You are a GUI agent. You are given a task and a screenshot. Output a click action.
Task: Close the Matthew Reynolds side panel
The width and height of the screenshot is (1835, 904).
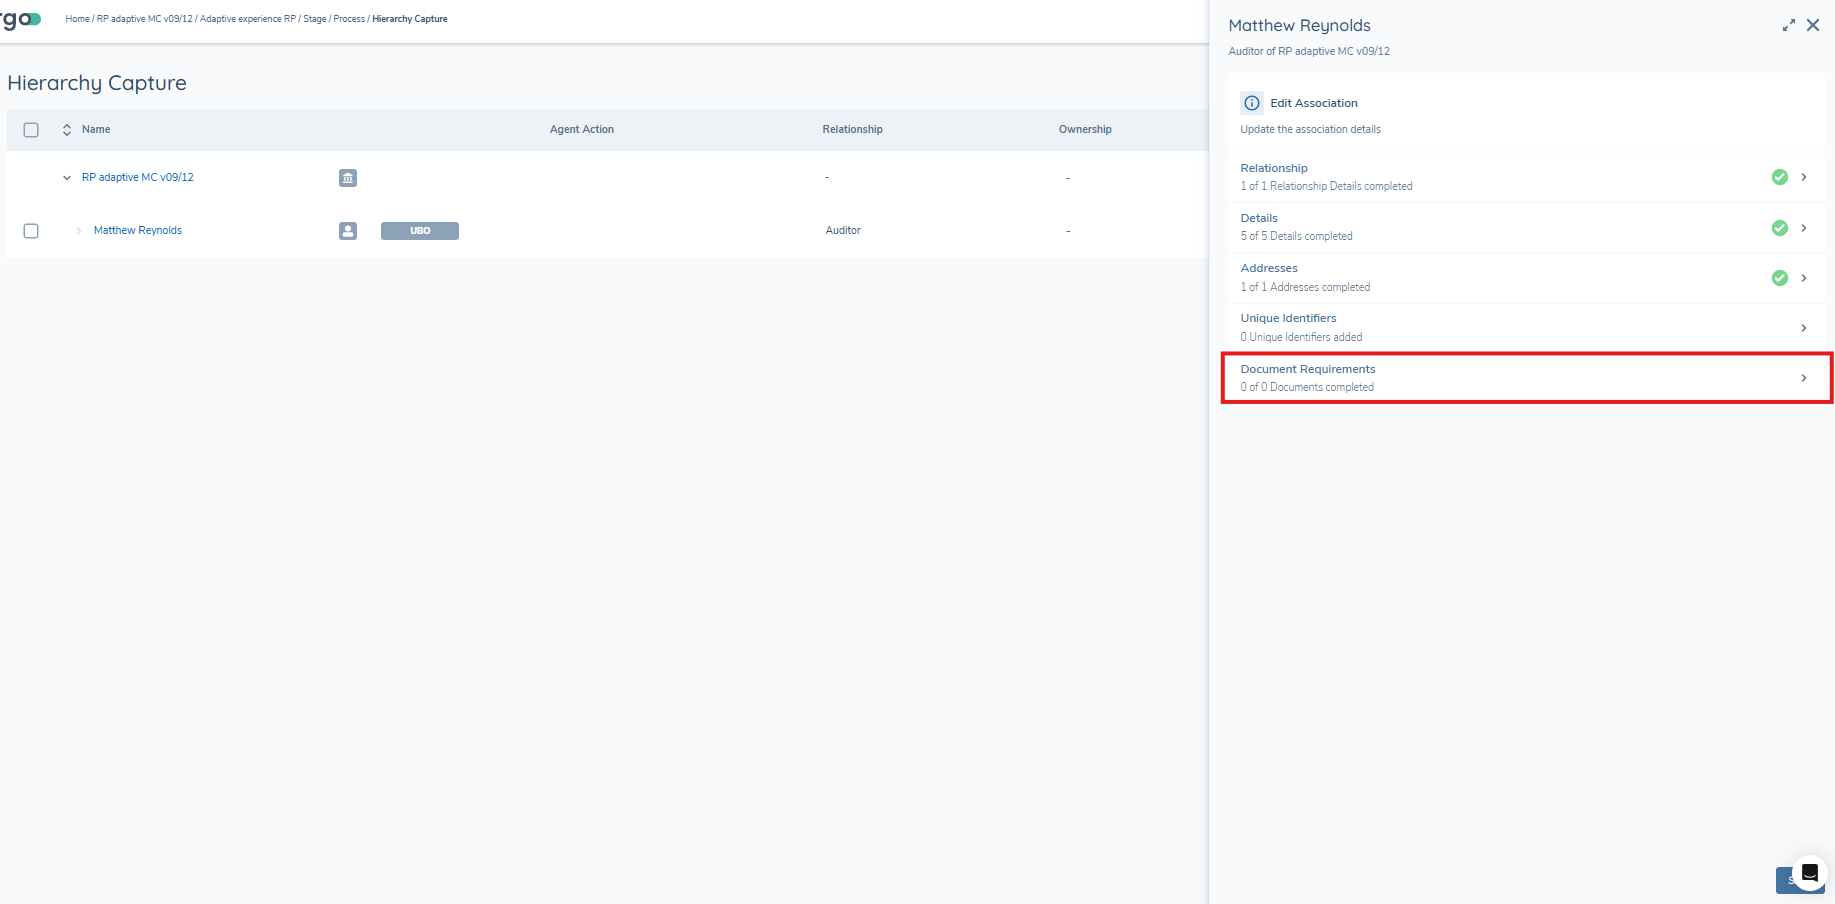coord(1813,26)
